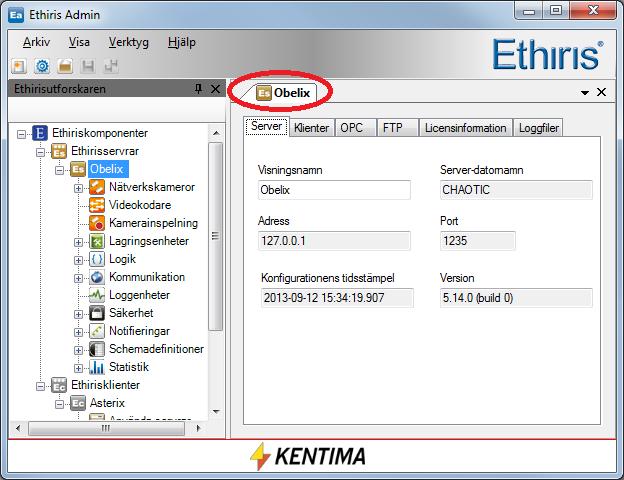Click the Server-datornamn field CHAOTIC

[x=516, y=190]
